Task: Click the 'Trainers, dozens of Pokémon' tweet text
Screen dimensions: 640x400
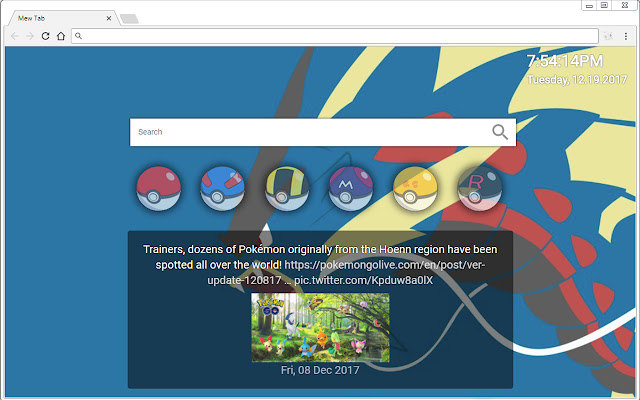Action: tap(320, 257)
